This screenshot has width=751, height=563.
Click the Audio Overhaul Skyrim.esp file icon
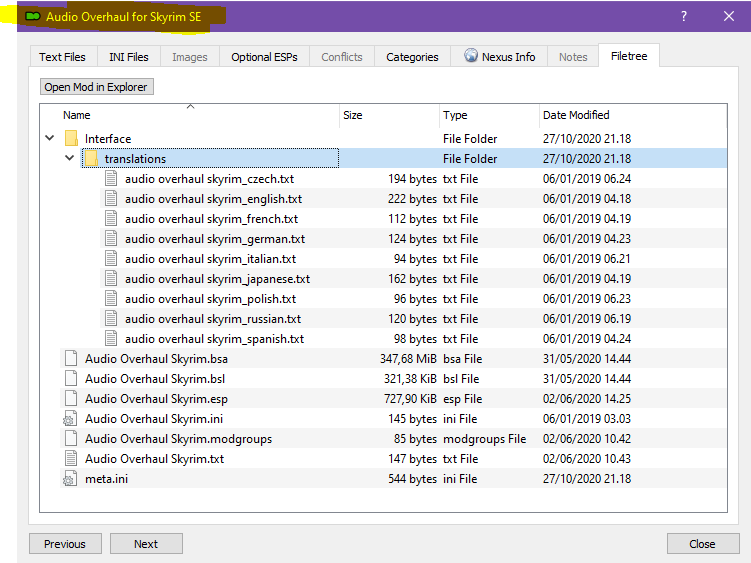coord(71,399)
